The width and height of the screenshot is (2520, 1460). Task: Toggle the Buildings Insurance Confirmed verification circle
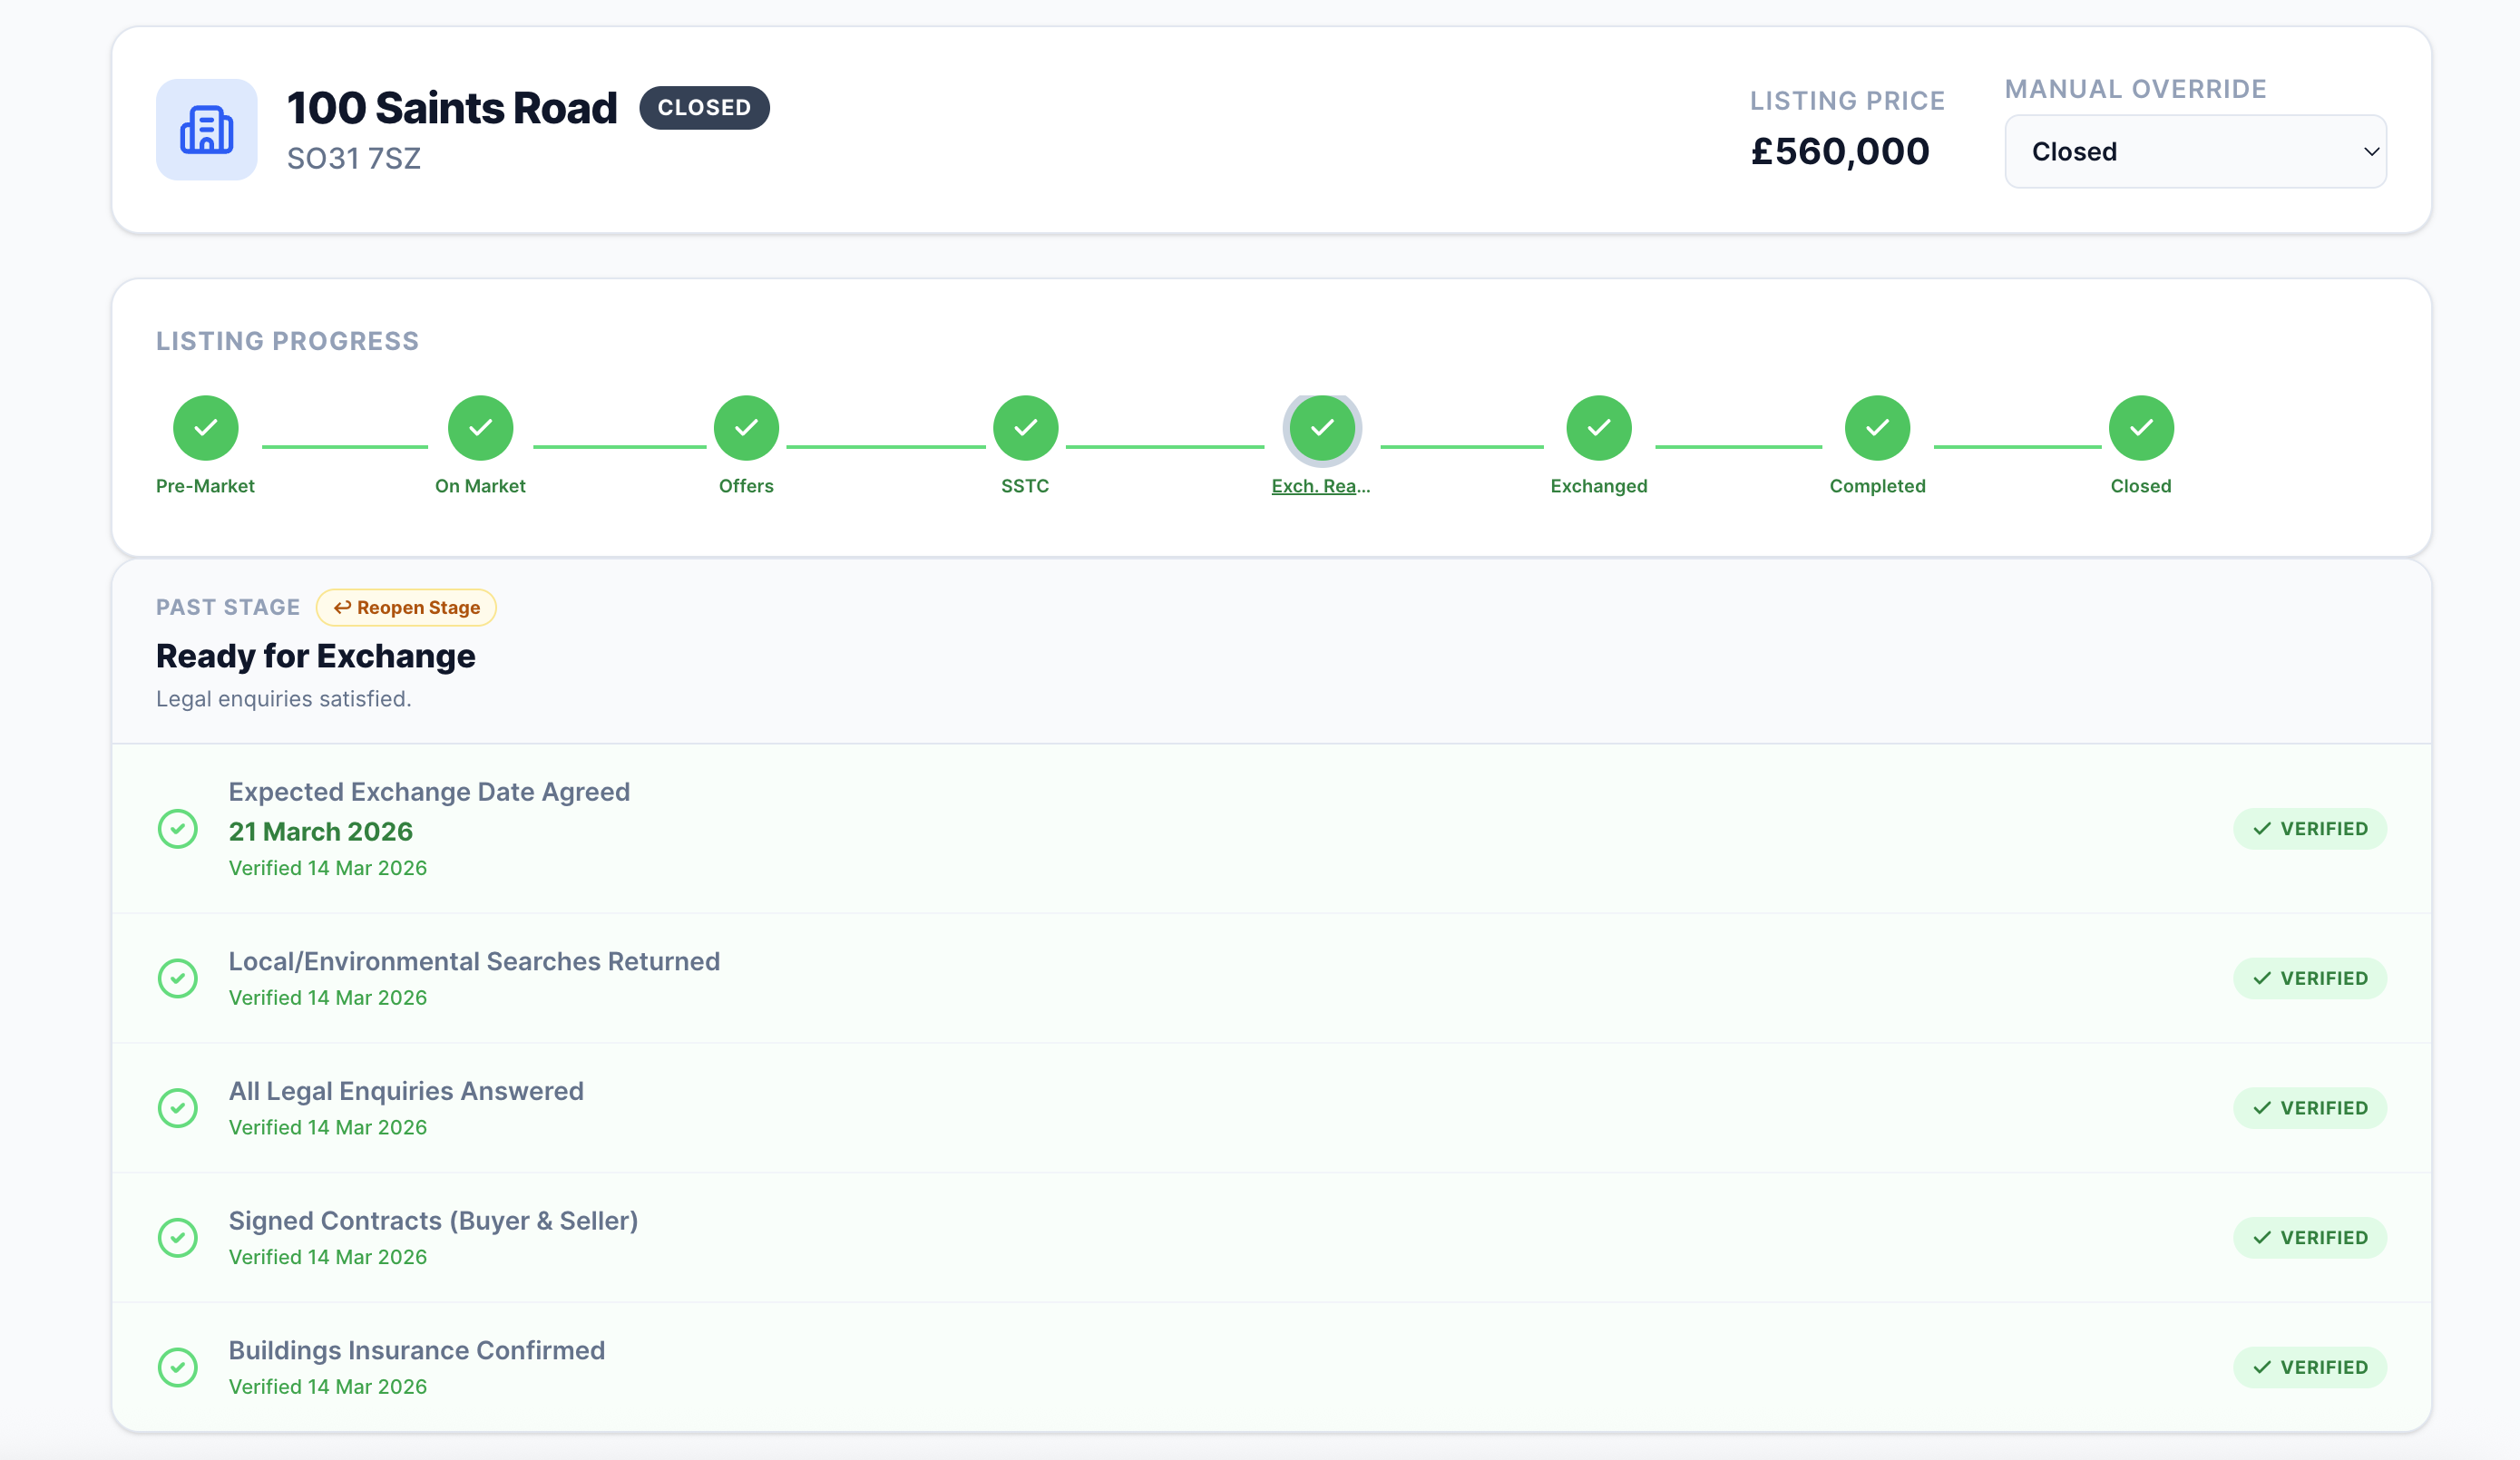(x=178, y=1367)
